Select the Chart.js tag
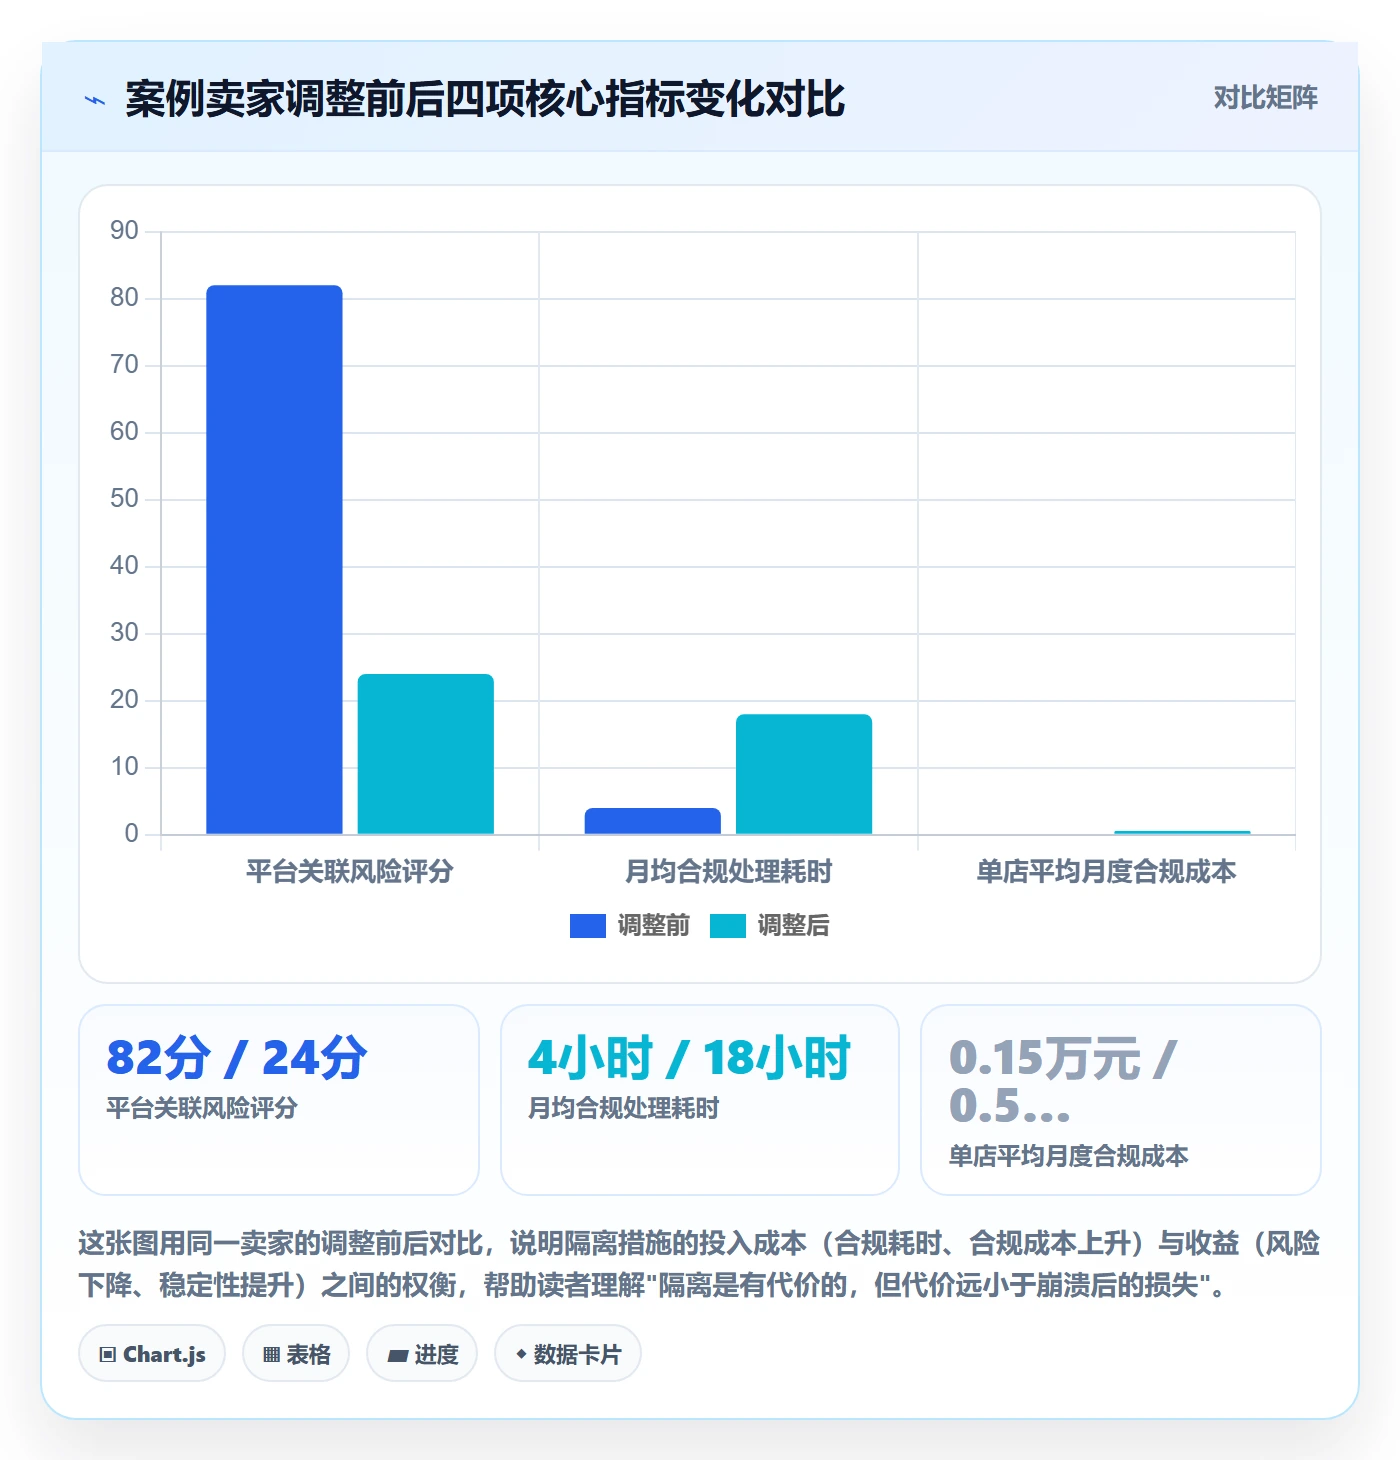The image size is (1400, 1460). tap(152, 1354)
